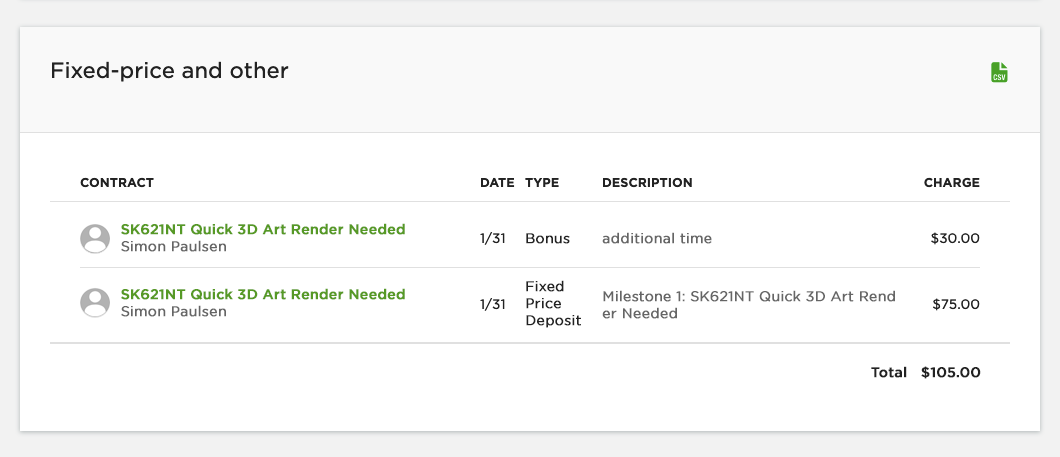
Task: Select Simon Paulsen name in the Bonus row
Action: click(173, 246)
